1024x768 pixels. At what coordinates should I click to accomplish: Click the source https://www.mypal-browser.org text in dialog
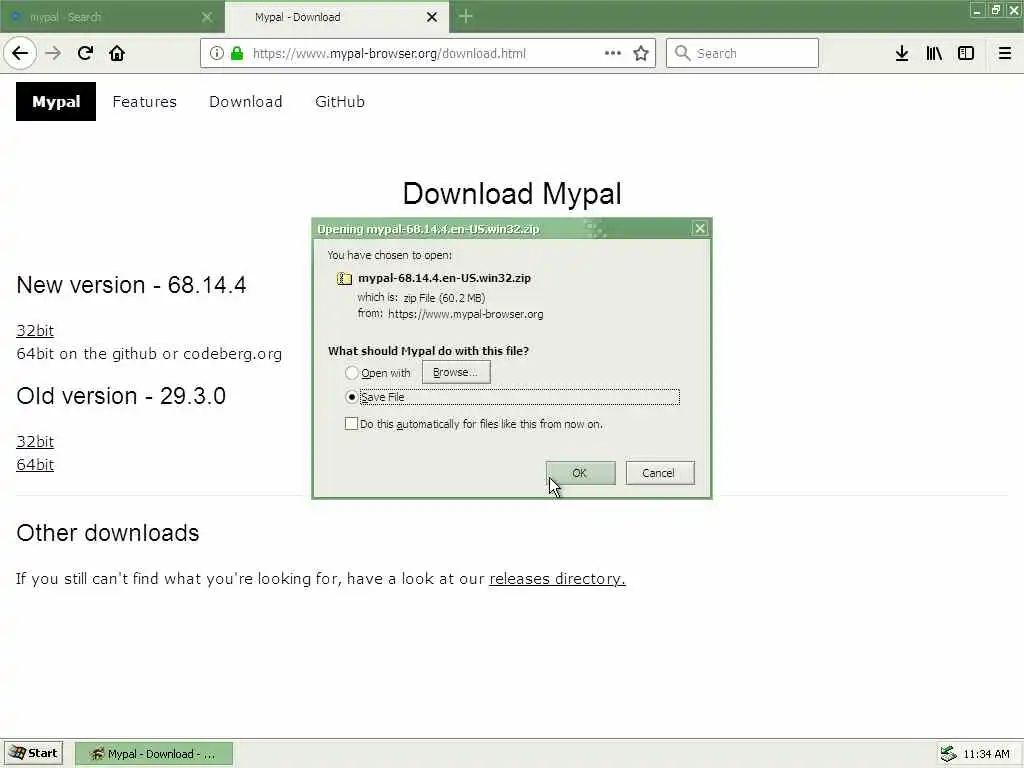(x=466, y=314)
